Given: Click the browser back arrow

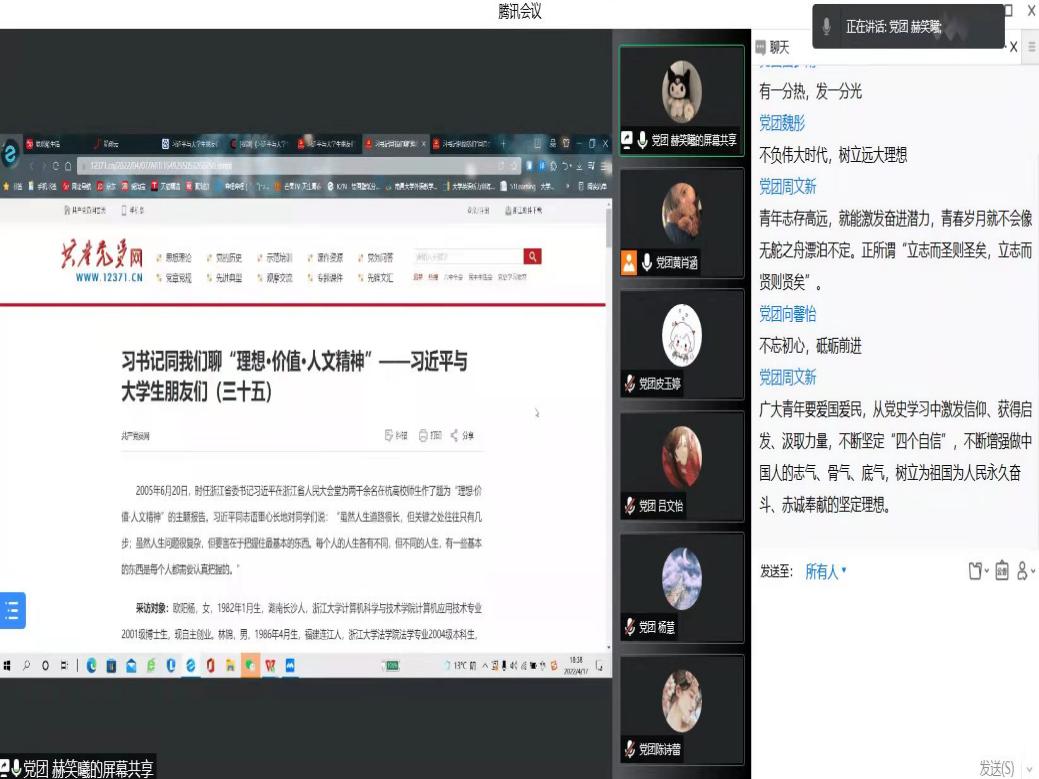Looking at the screenshot, I should [x=30, y=166].
